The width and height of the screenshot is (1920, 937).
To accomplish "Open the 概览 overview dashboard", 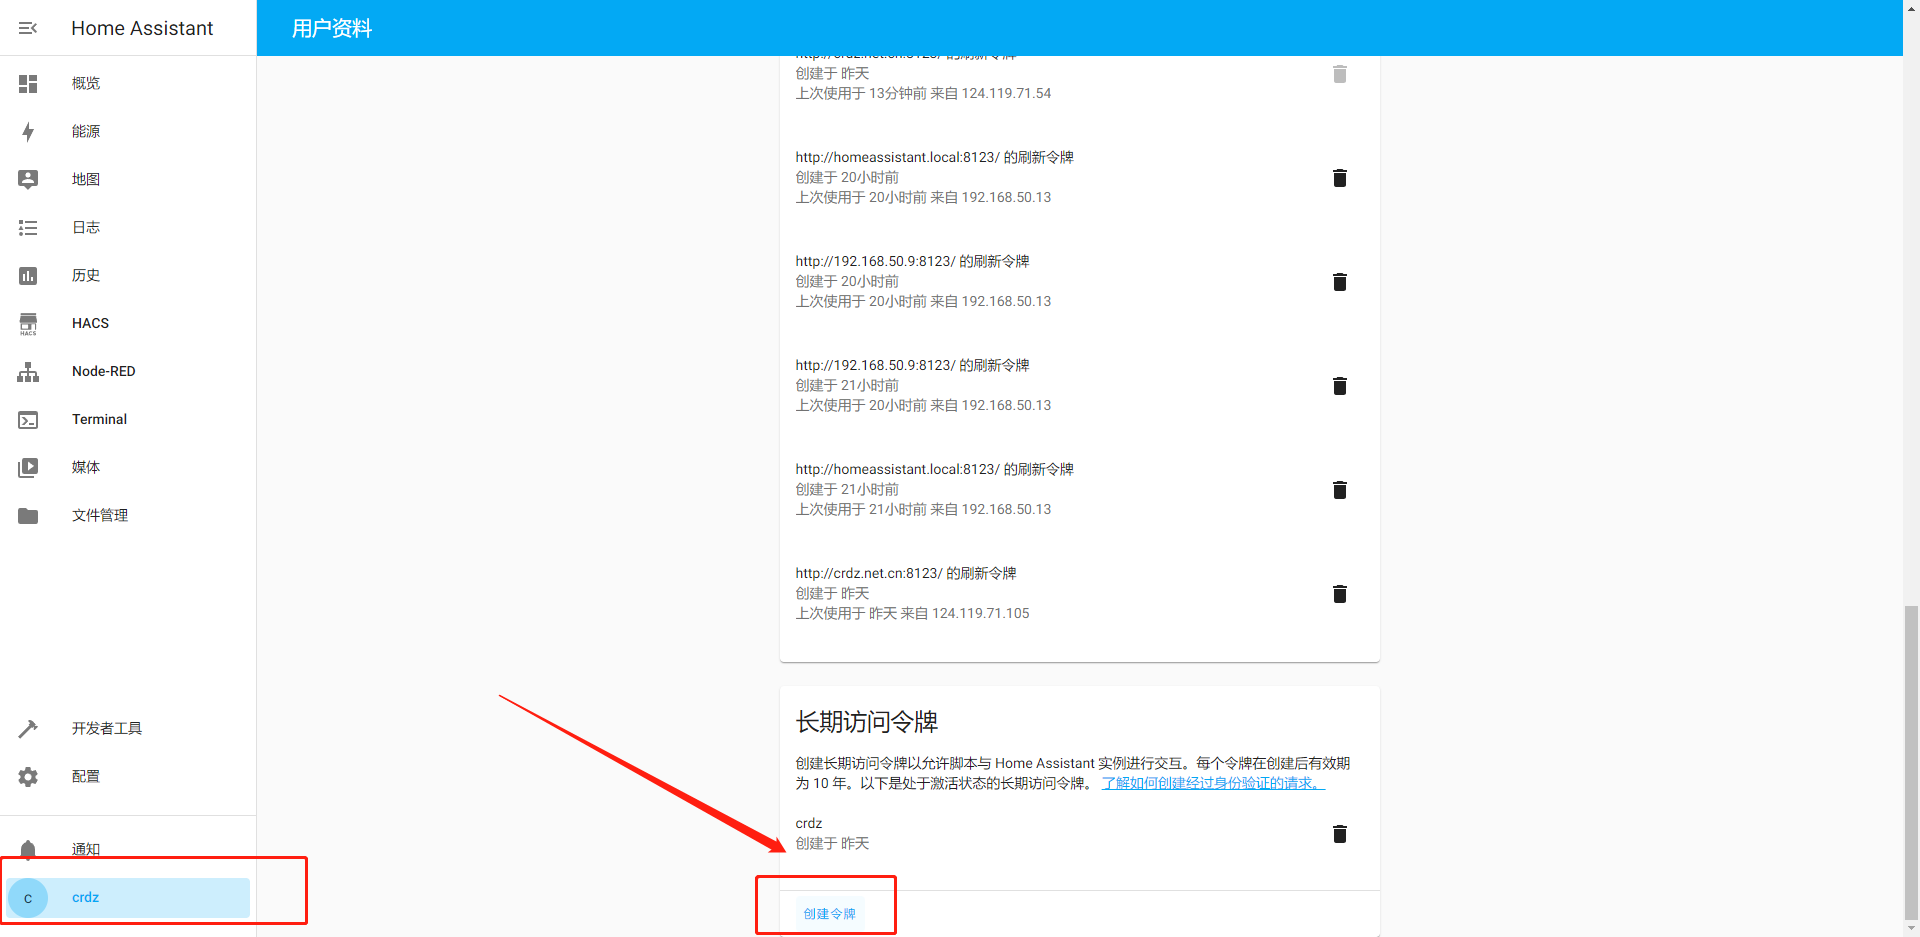I will pyautogui.click(x=86, y=83).
